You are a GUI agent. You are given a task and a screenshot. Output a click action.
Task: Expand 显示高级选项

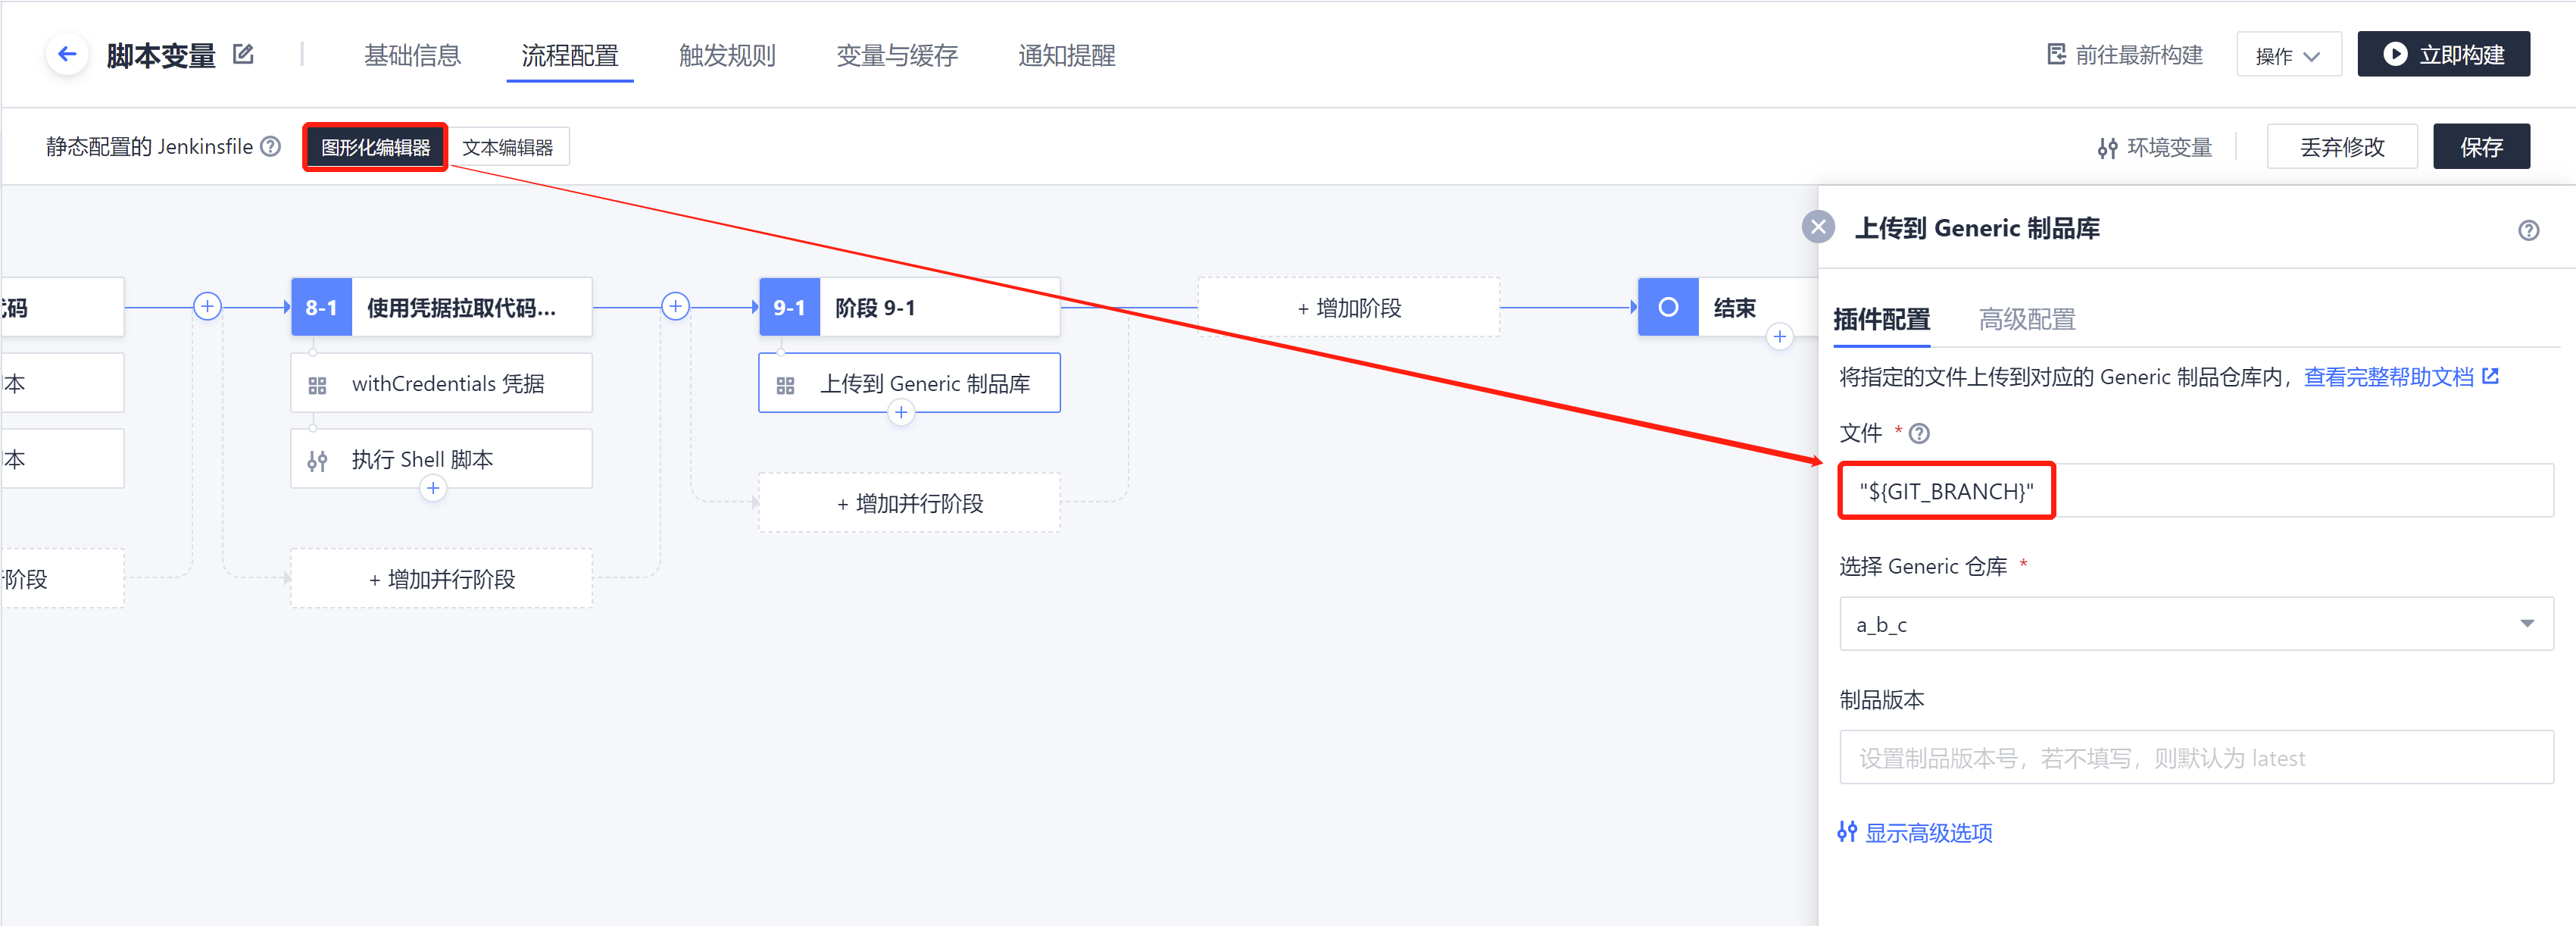pyautogui.click(x=1915, y=832)
